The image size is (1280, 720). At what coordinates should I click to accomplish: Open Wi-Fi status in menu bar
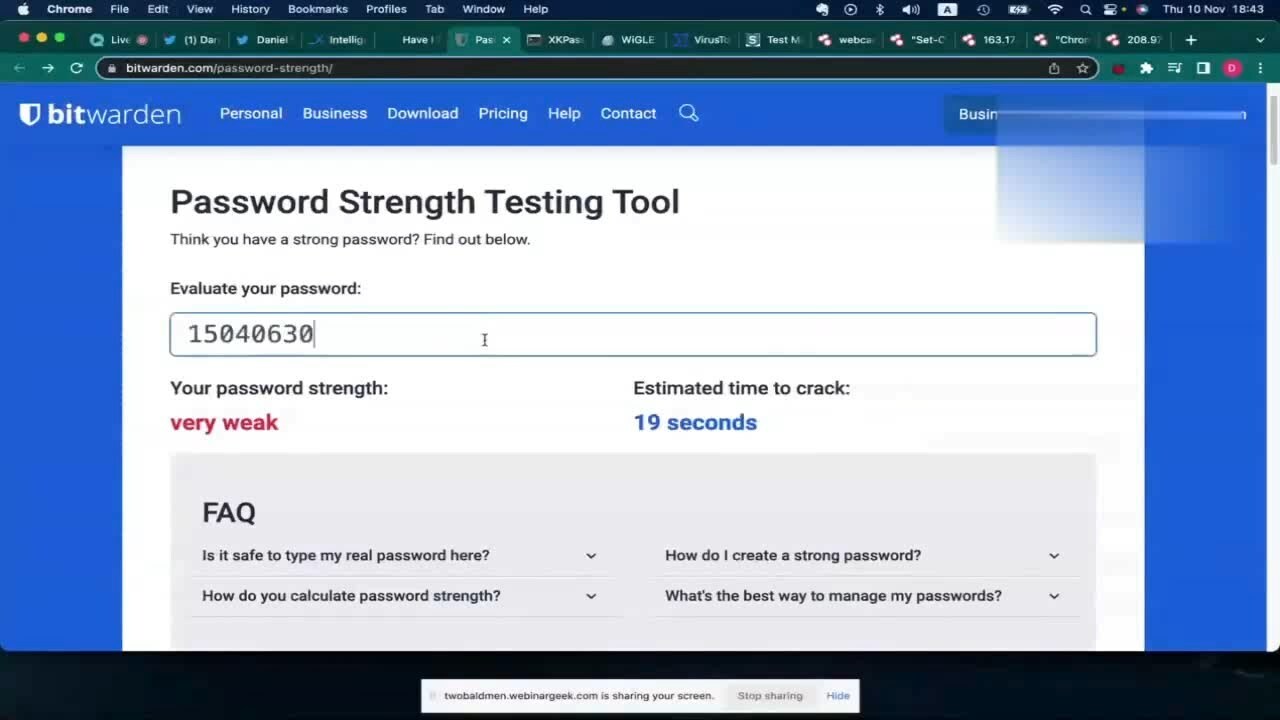(x=1054, y=9)
